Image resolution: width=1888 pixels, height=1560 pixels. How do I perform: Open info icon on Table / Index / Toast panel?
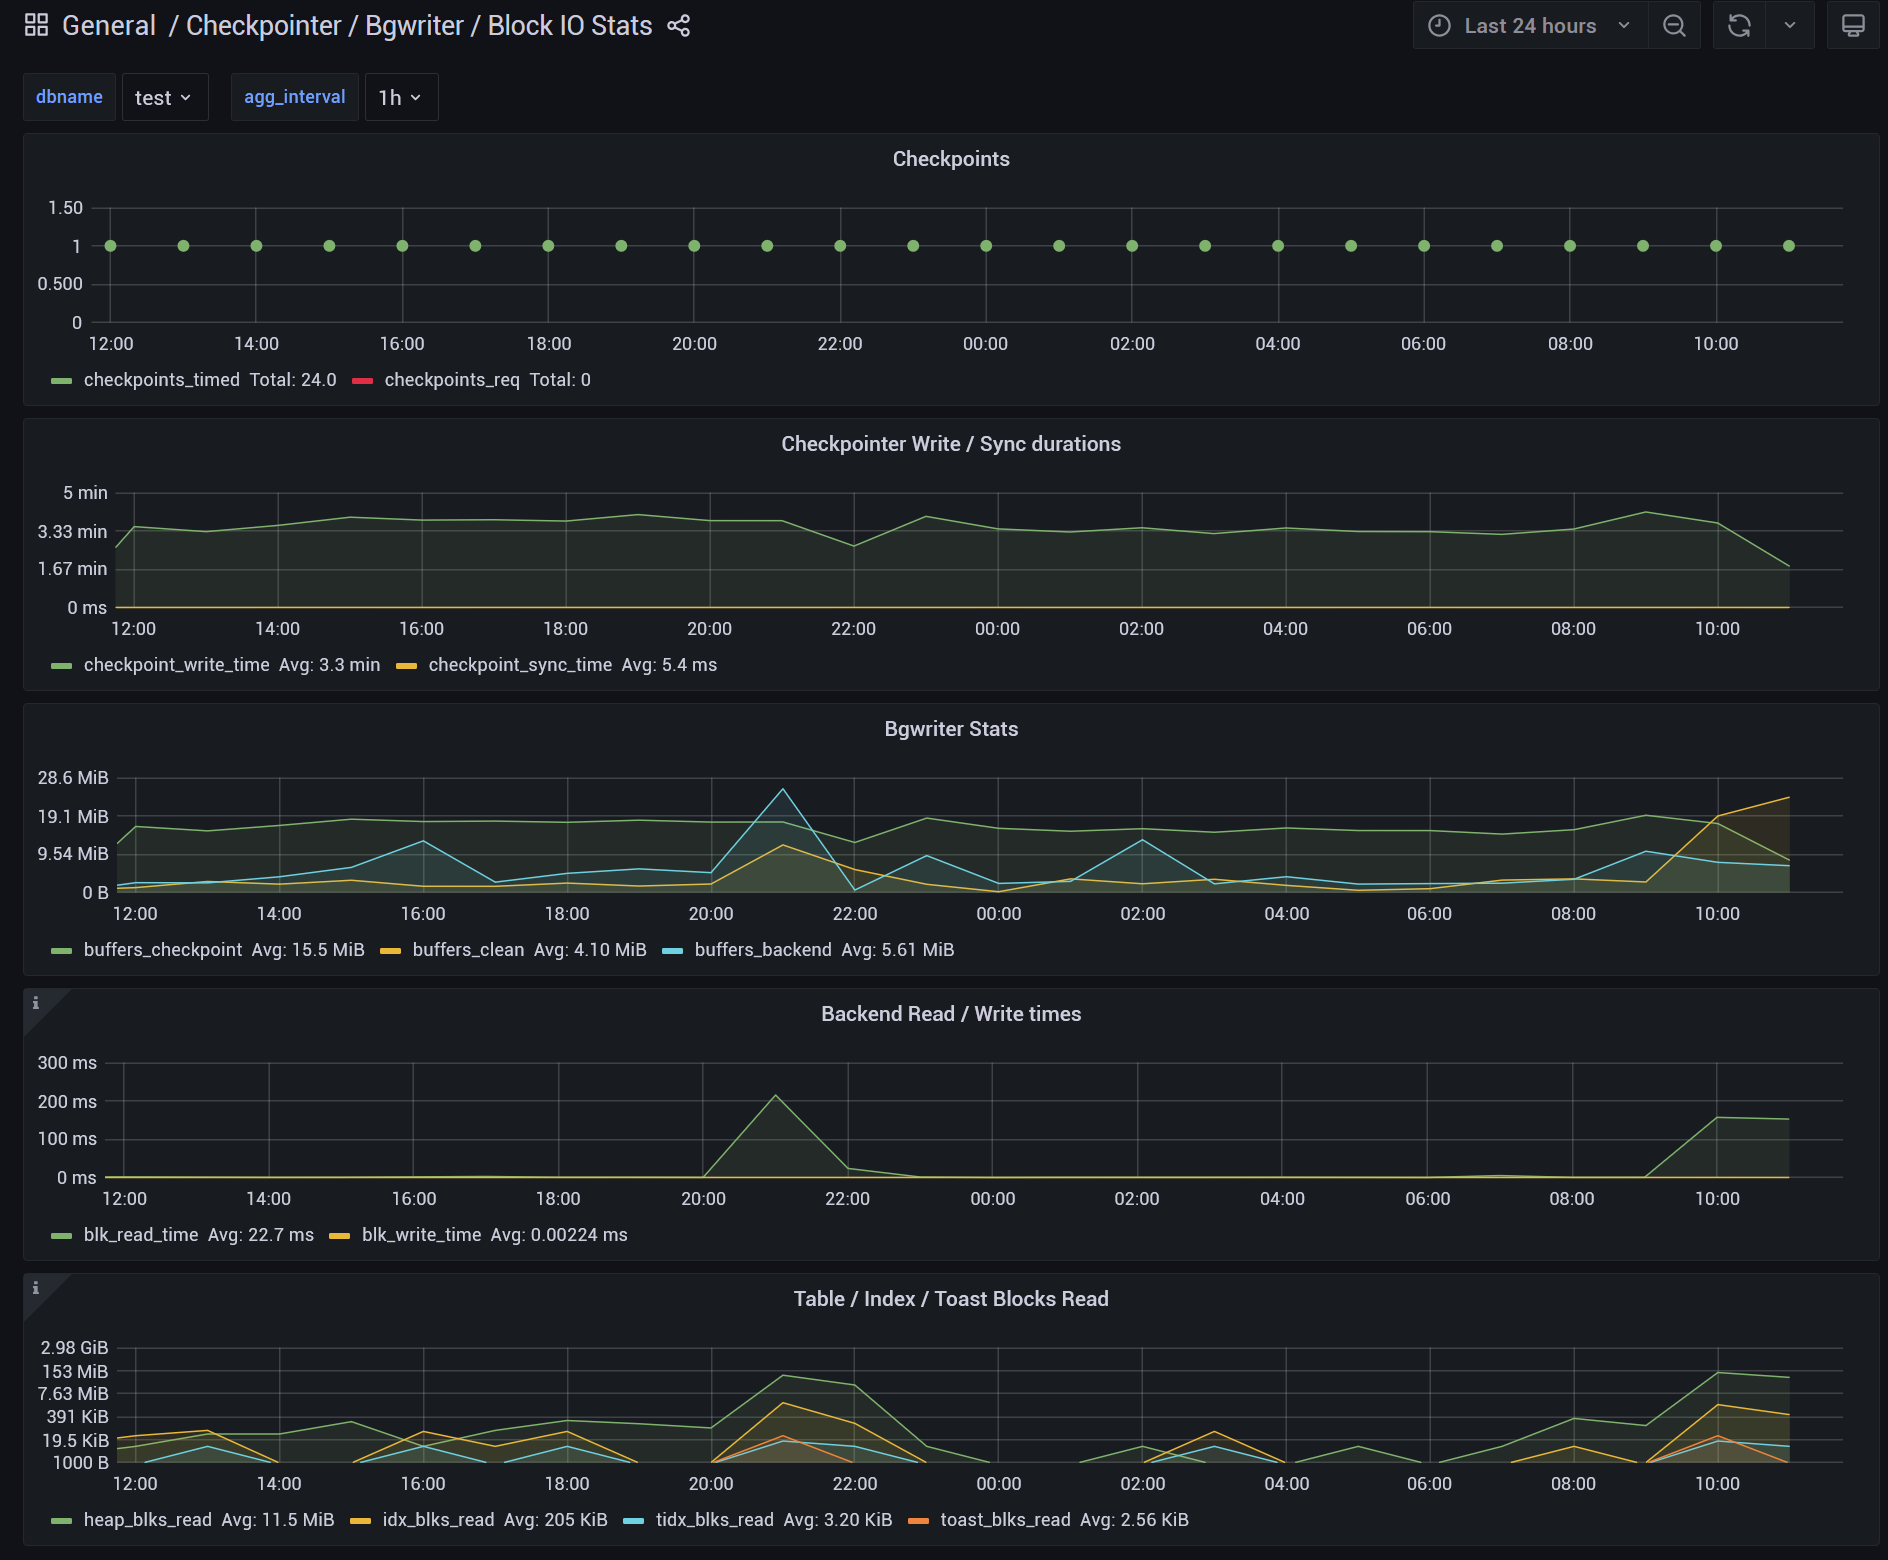tap(36, 1288)
